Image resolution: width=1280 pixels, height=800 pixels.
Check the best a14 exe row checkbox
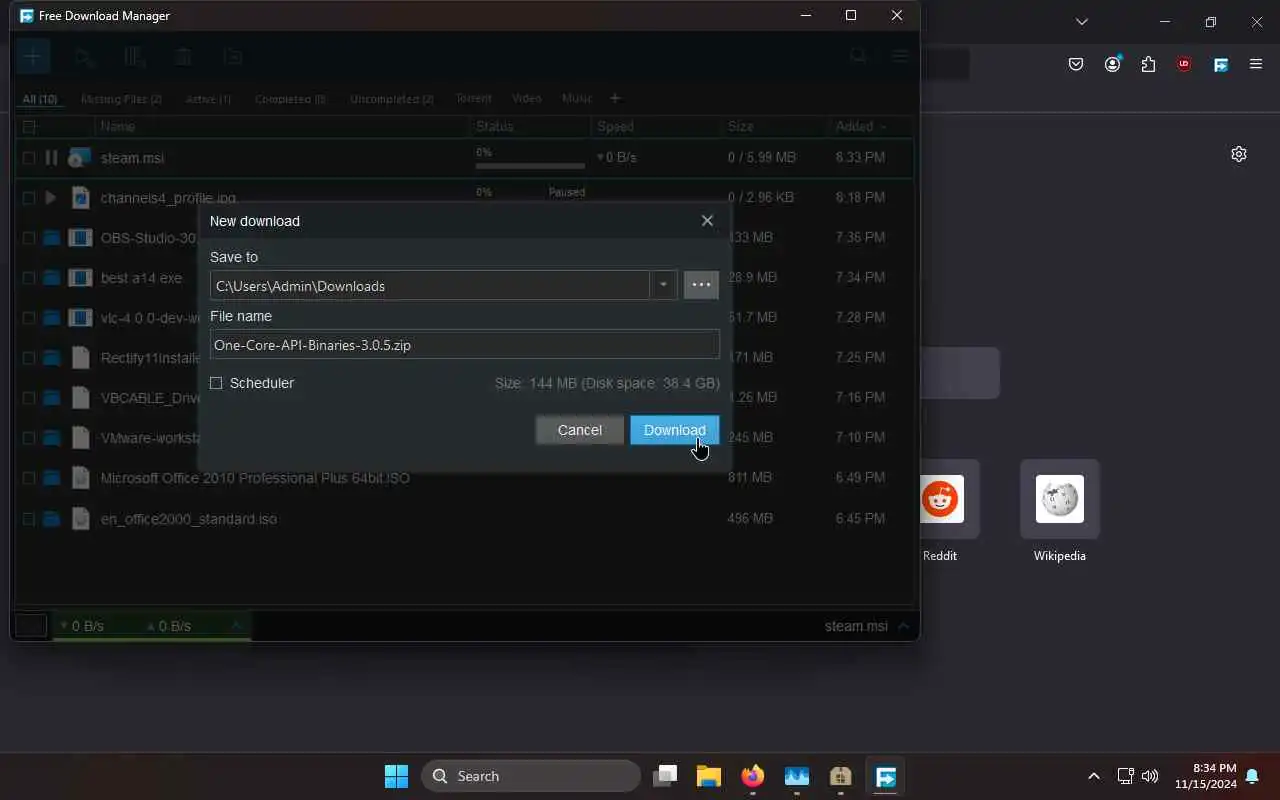29,278
